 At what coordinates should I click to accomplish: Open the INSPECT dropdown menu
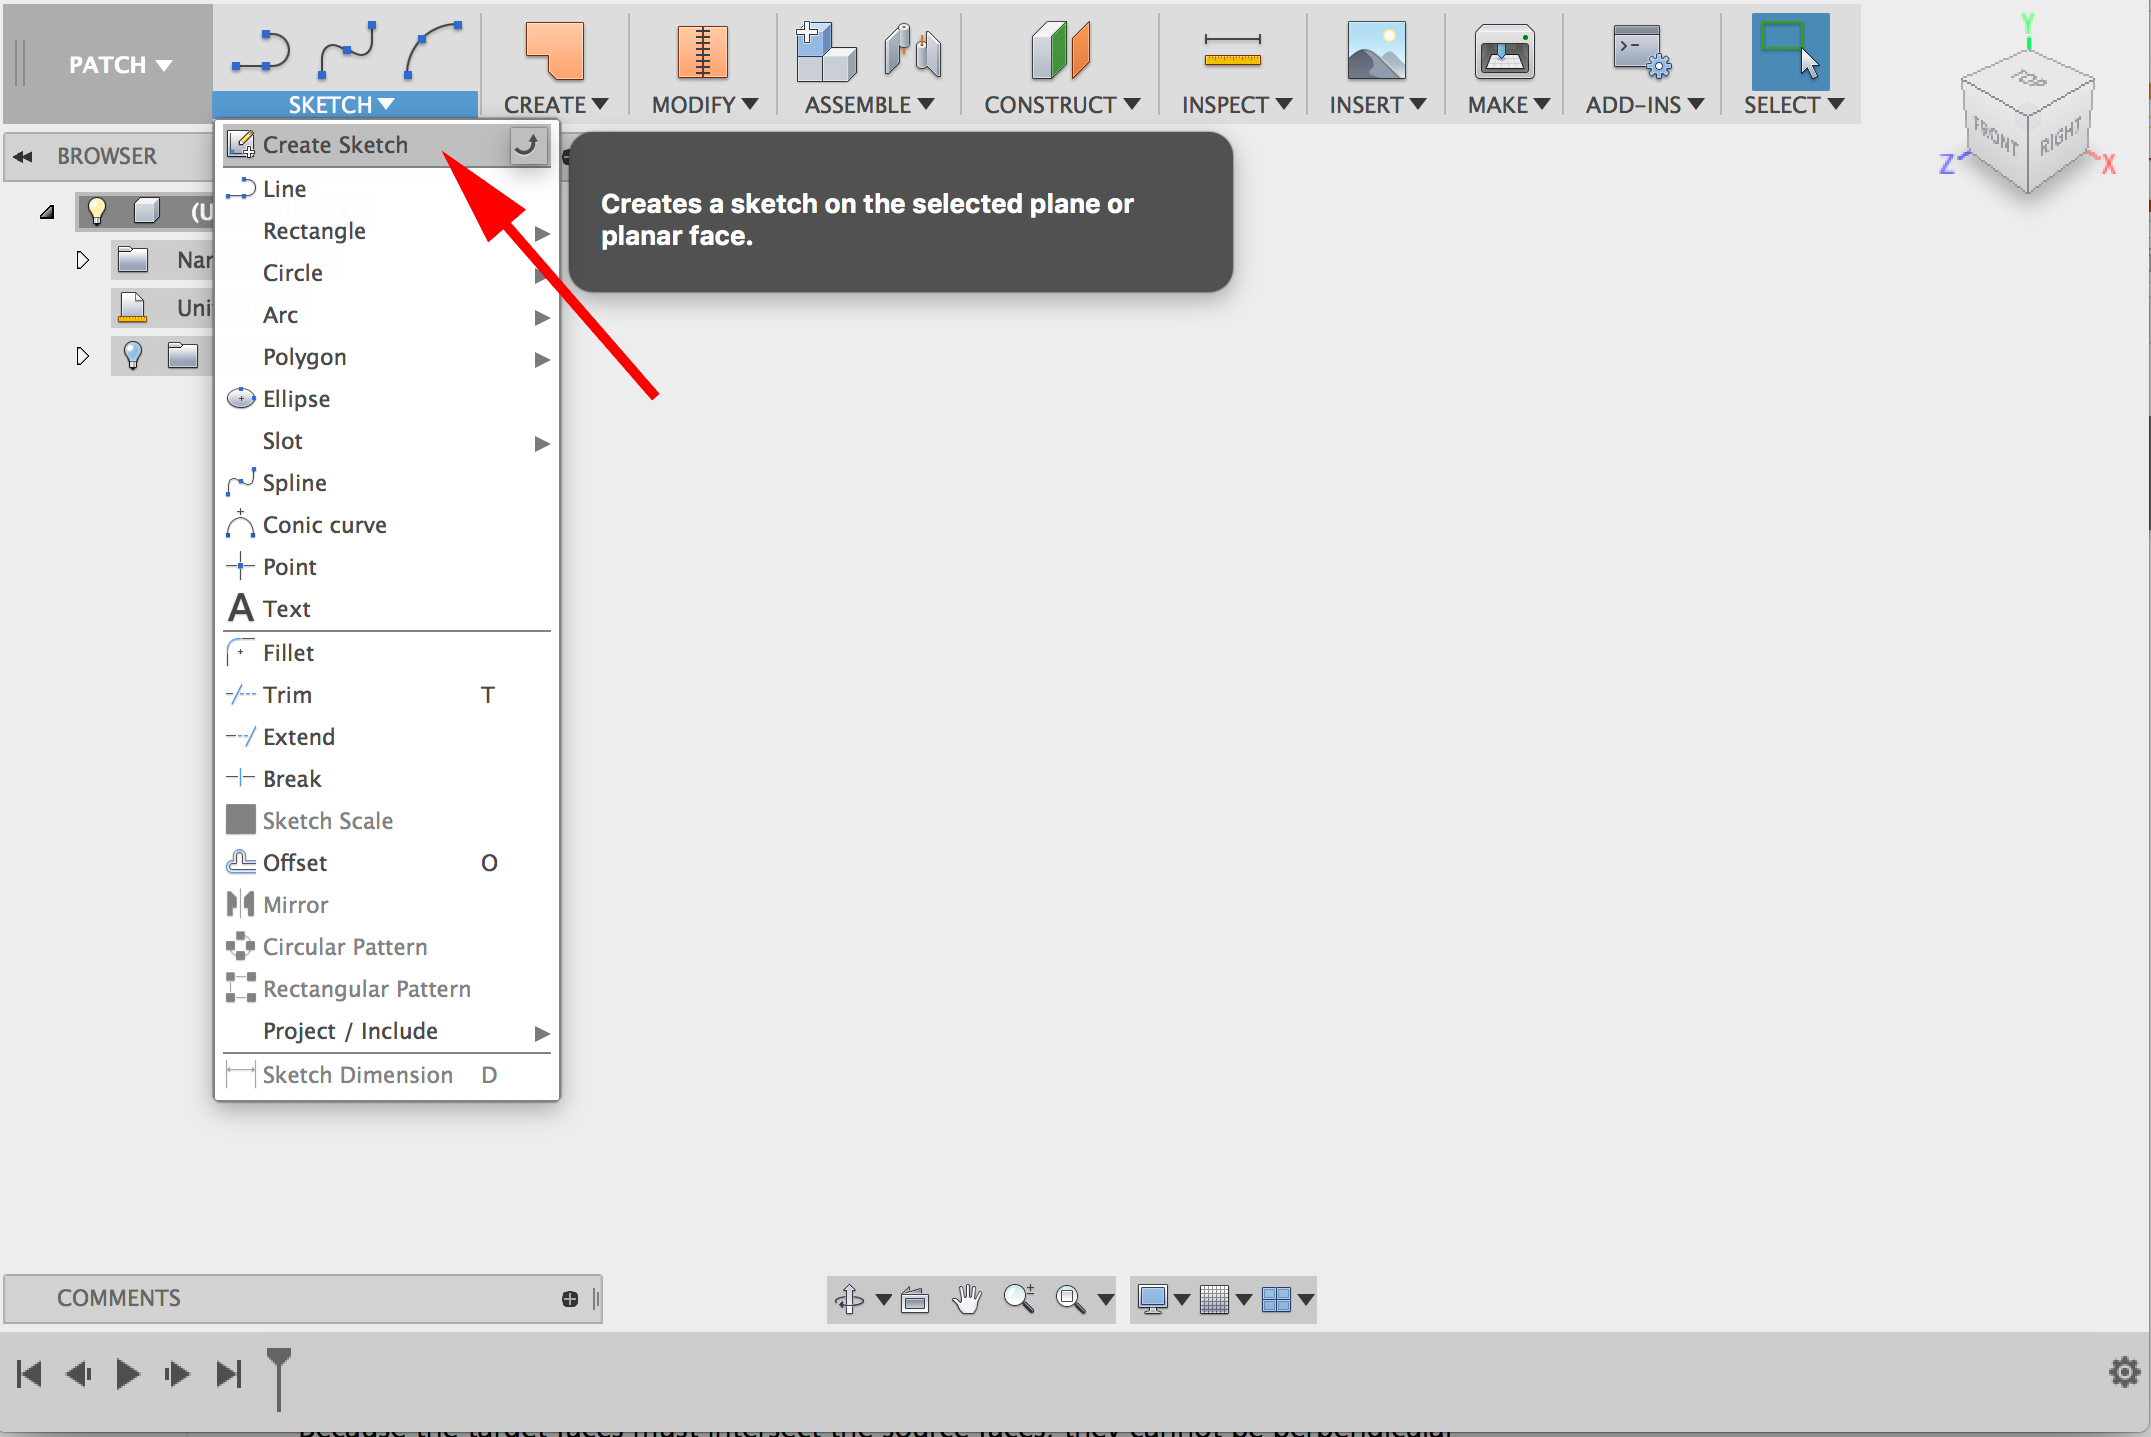coord(1237,105)
